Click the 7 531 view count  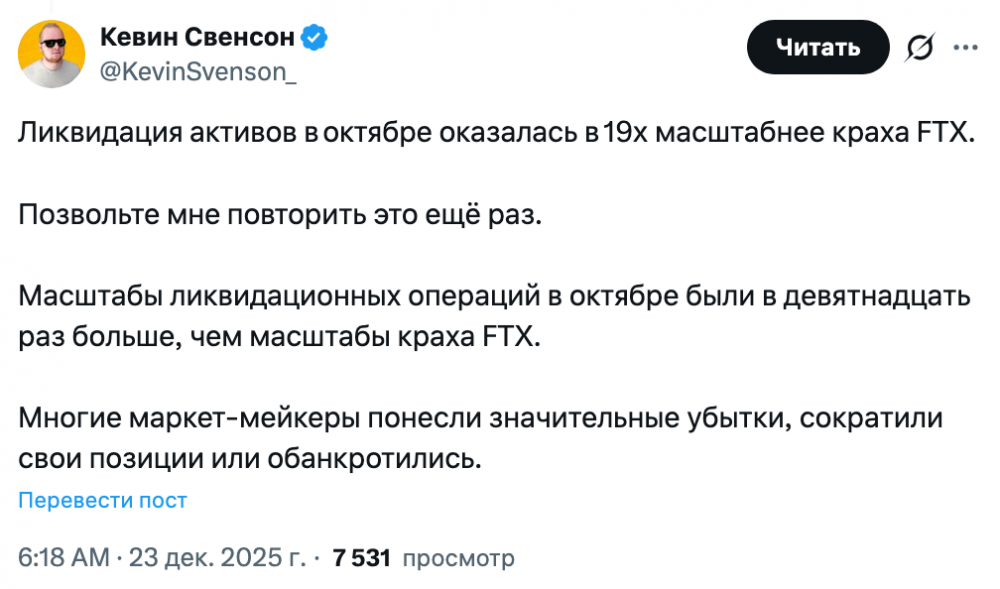[361, 557]
